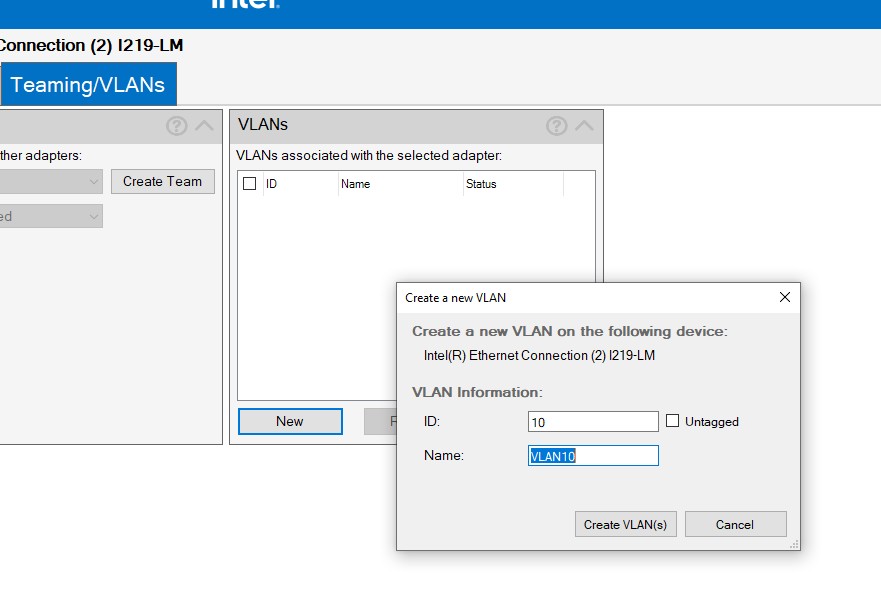Screen dimensions: 881x597
Task: Open help for the teaming panel
Action: (176, 126)
